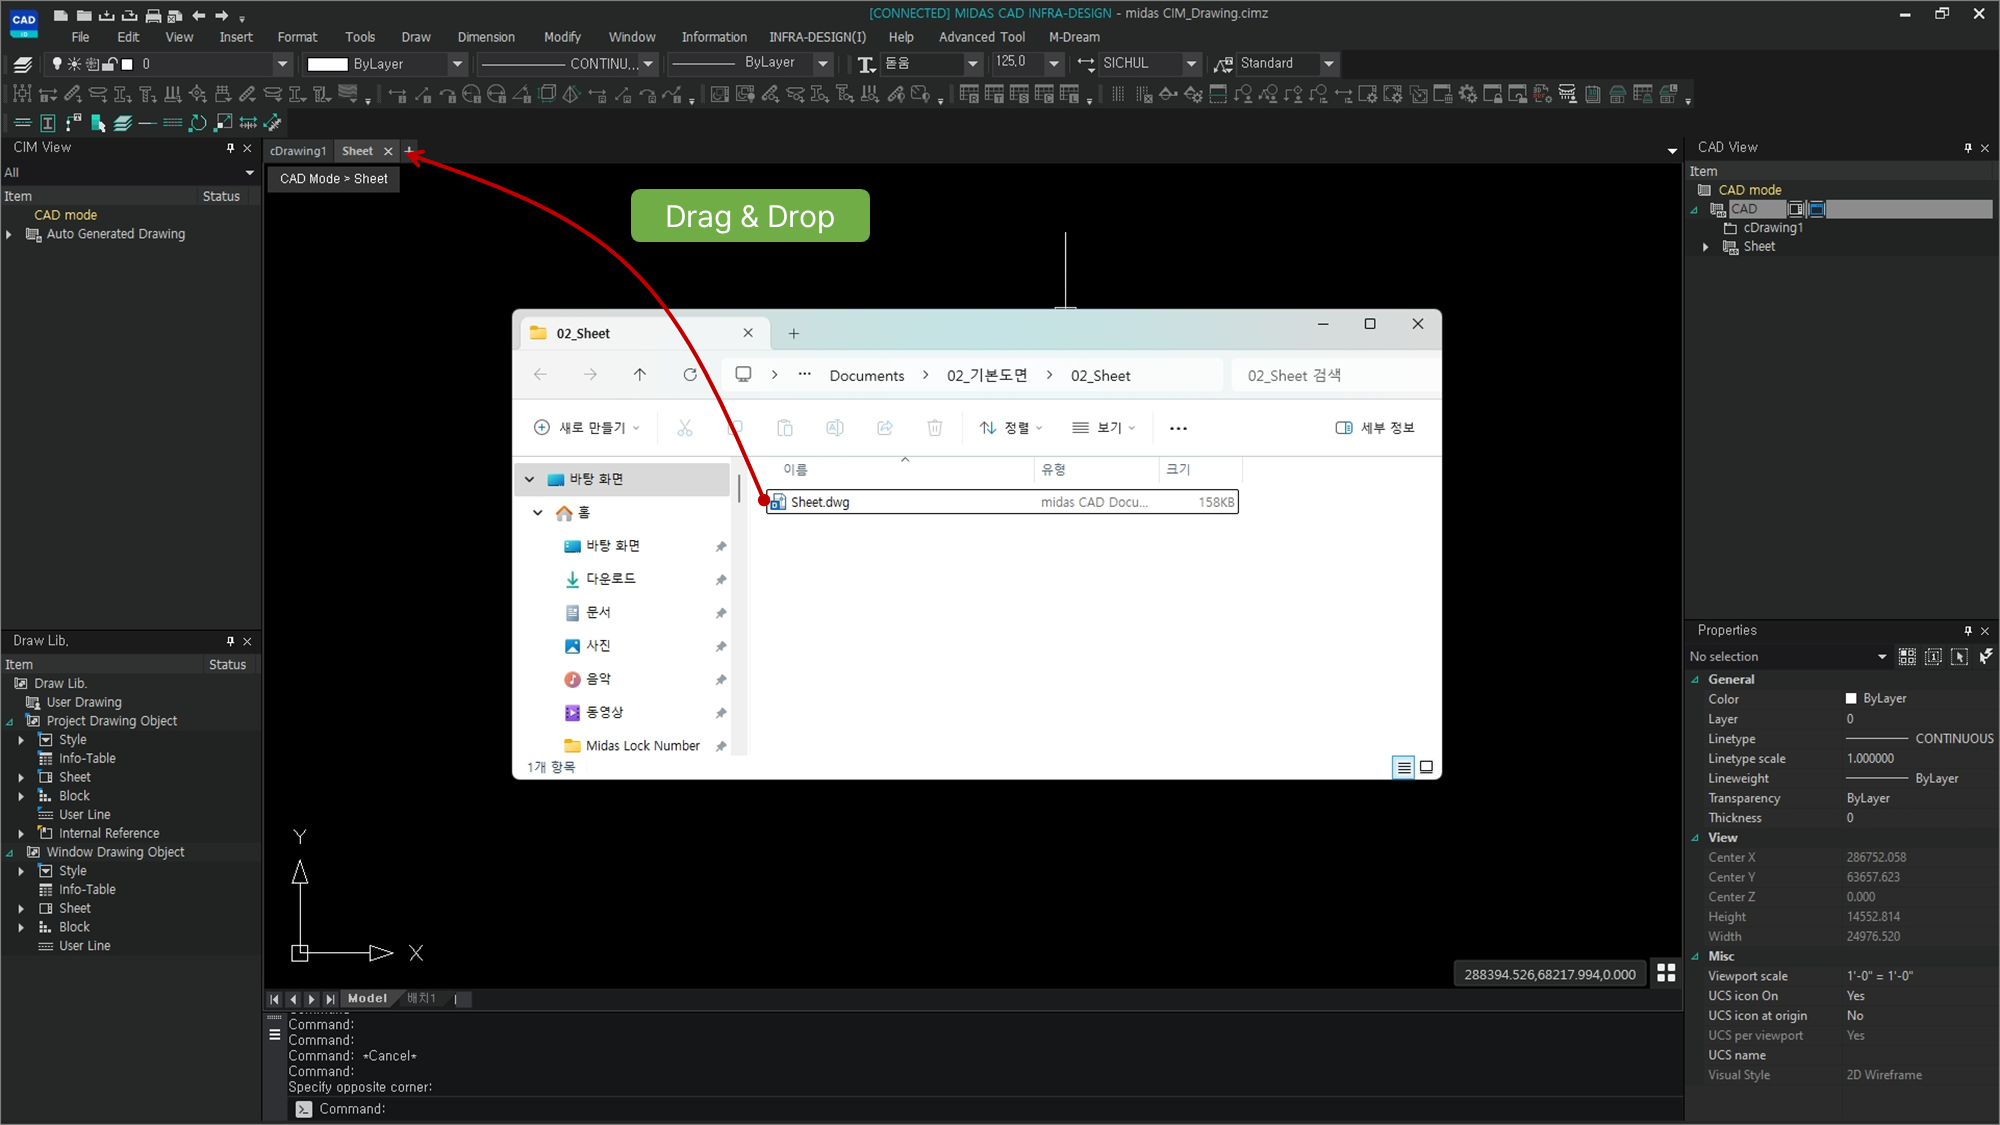
Task: Click the white ByLayer color swatch
Action: tap(327, 64)
